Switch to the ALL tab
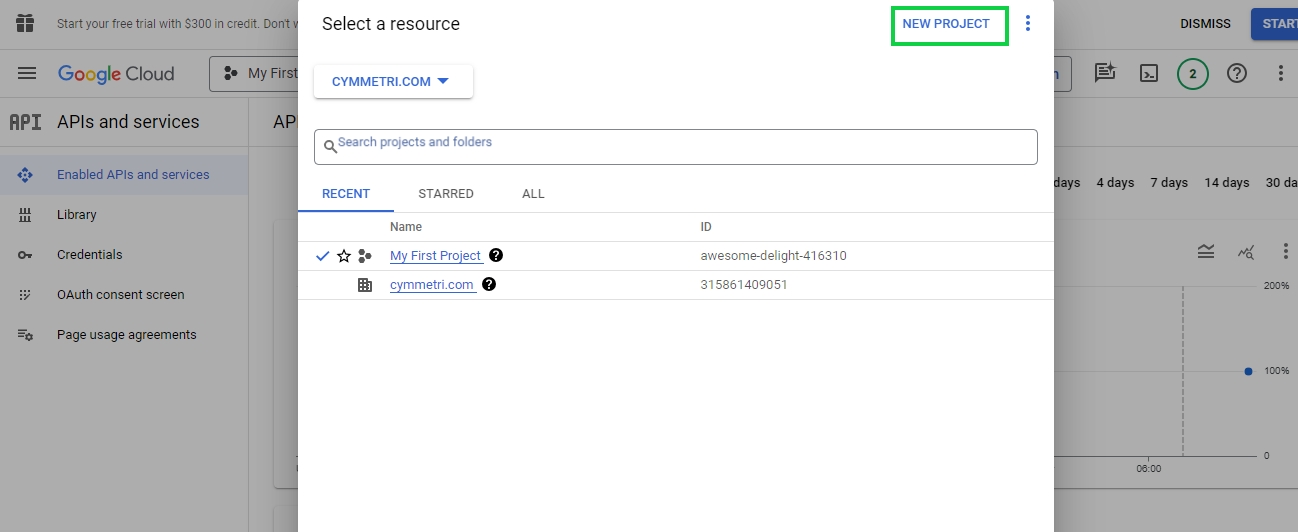 point(533,194)
